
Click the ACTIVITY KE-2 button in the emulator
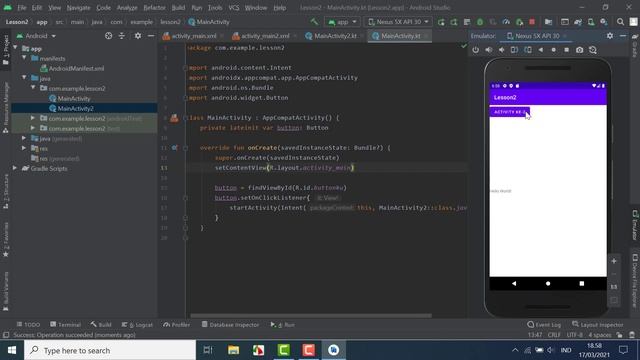tap(509, 111)
